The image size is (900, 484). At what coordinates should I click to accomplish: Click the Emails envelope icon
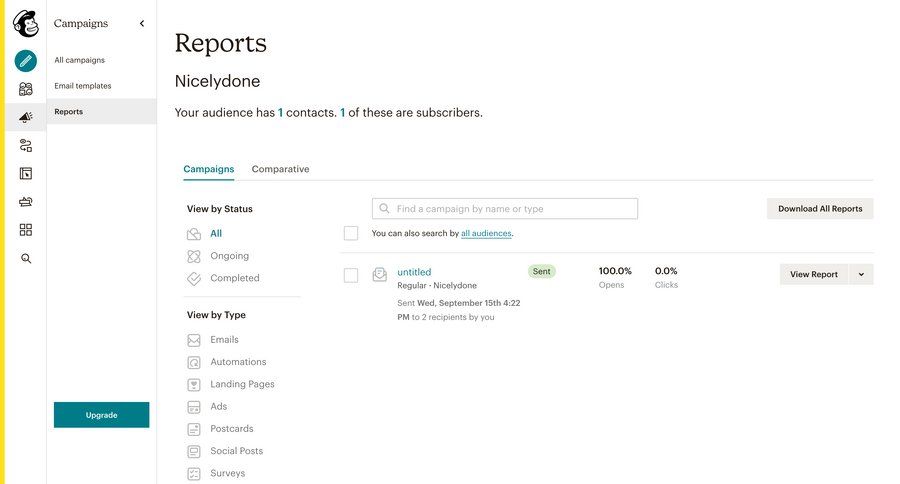point(194,340)
